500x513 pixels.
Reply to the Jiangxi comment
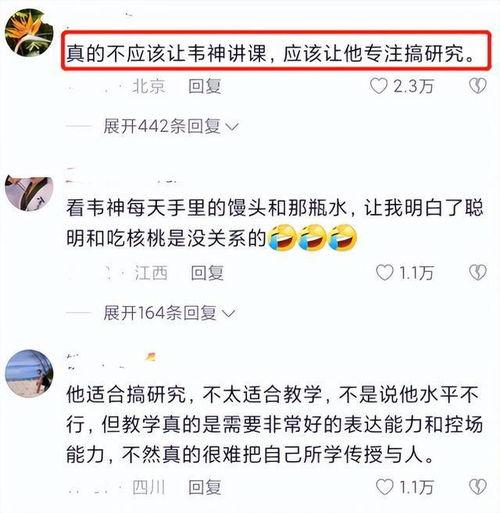tap(207, 273)
